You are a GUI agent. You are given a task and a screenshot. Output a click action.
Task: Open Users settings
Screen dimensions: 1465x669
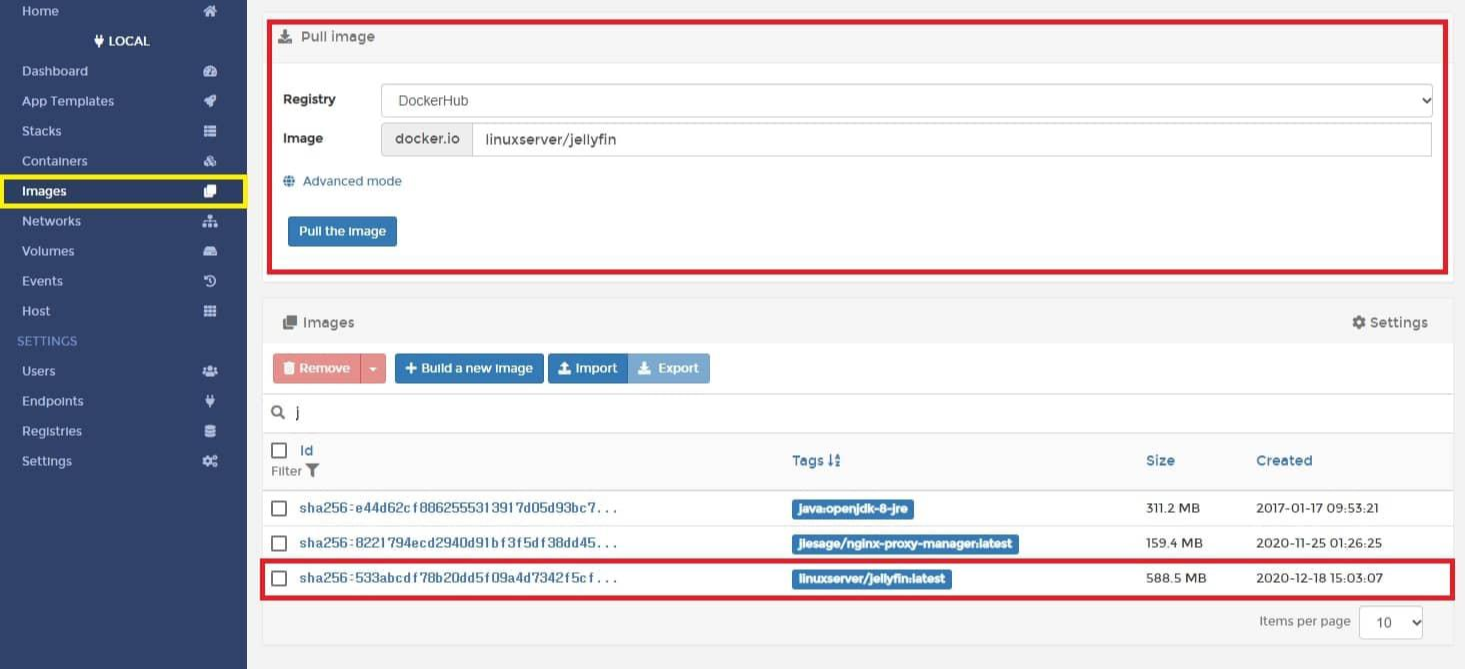click(39, 371)
